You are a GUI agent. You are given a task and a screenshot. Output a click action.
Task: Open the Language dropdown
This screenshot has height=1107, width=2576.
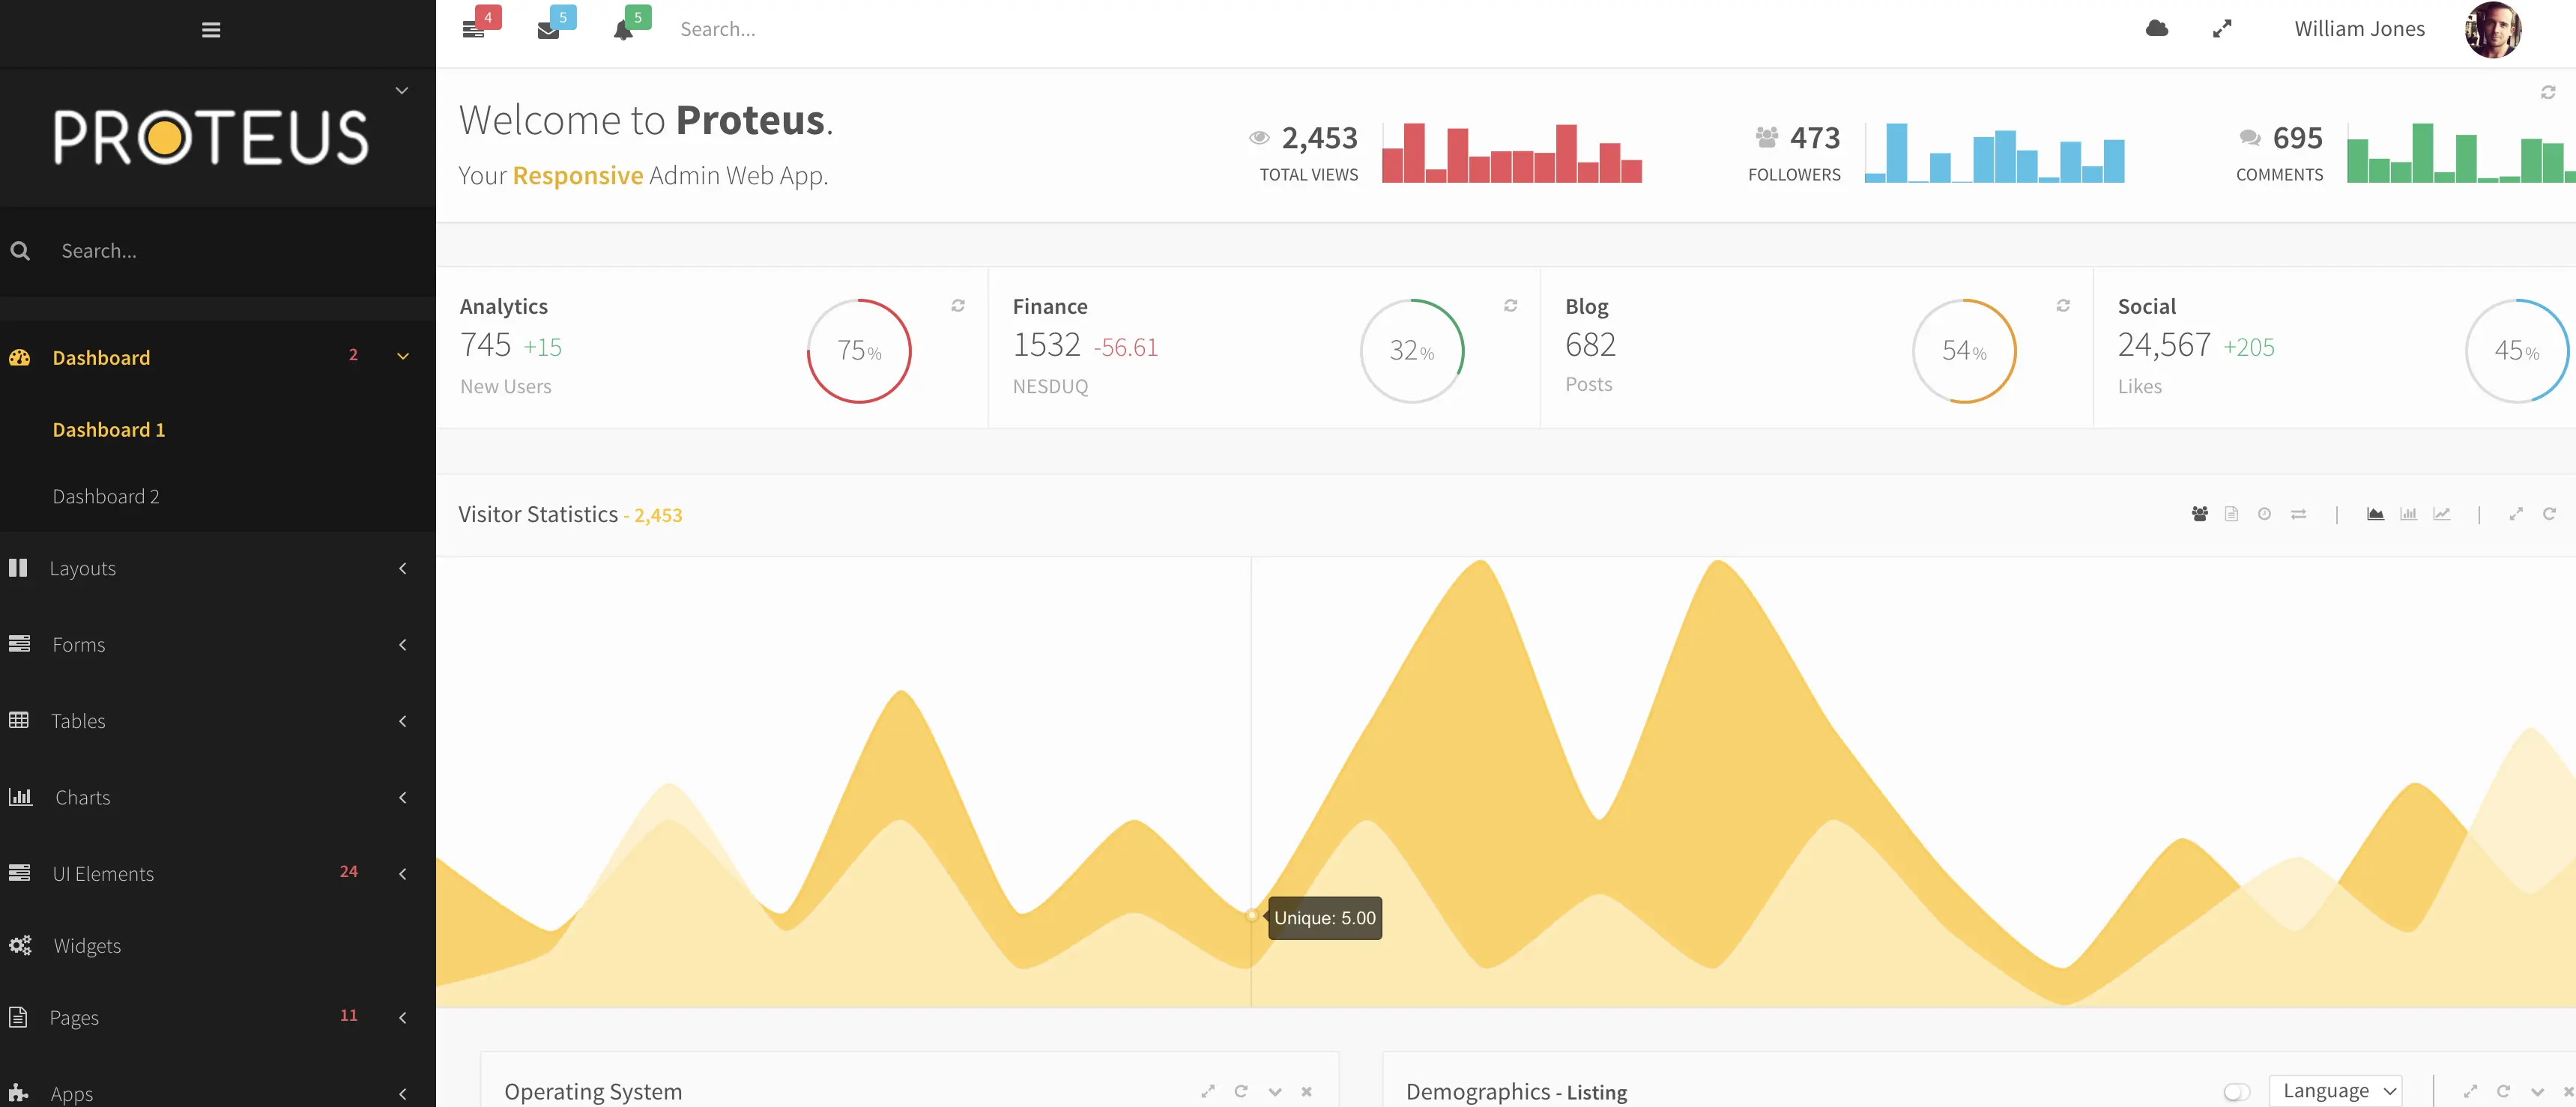(2336, 1091)
